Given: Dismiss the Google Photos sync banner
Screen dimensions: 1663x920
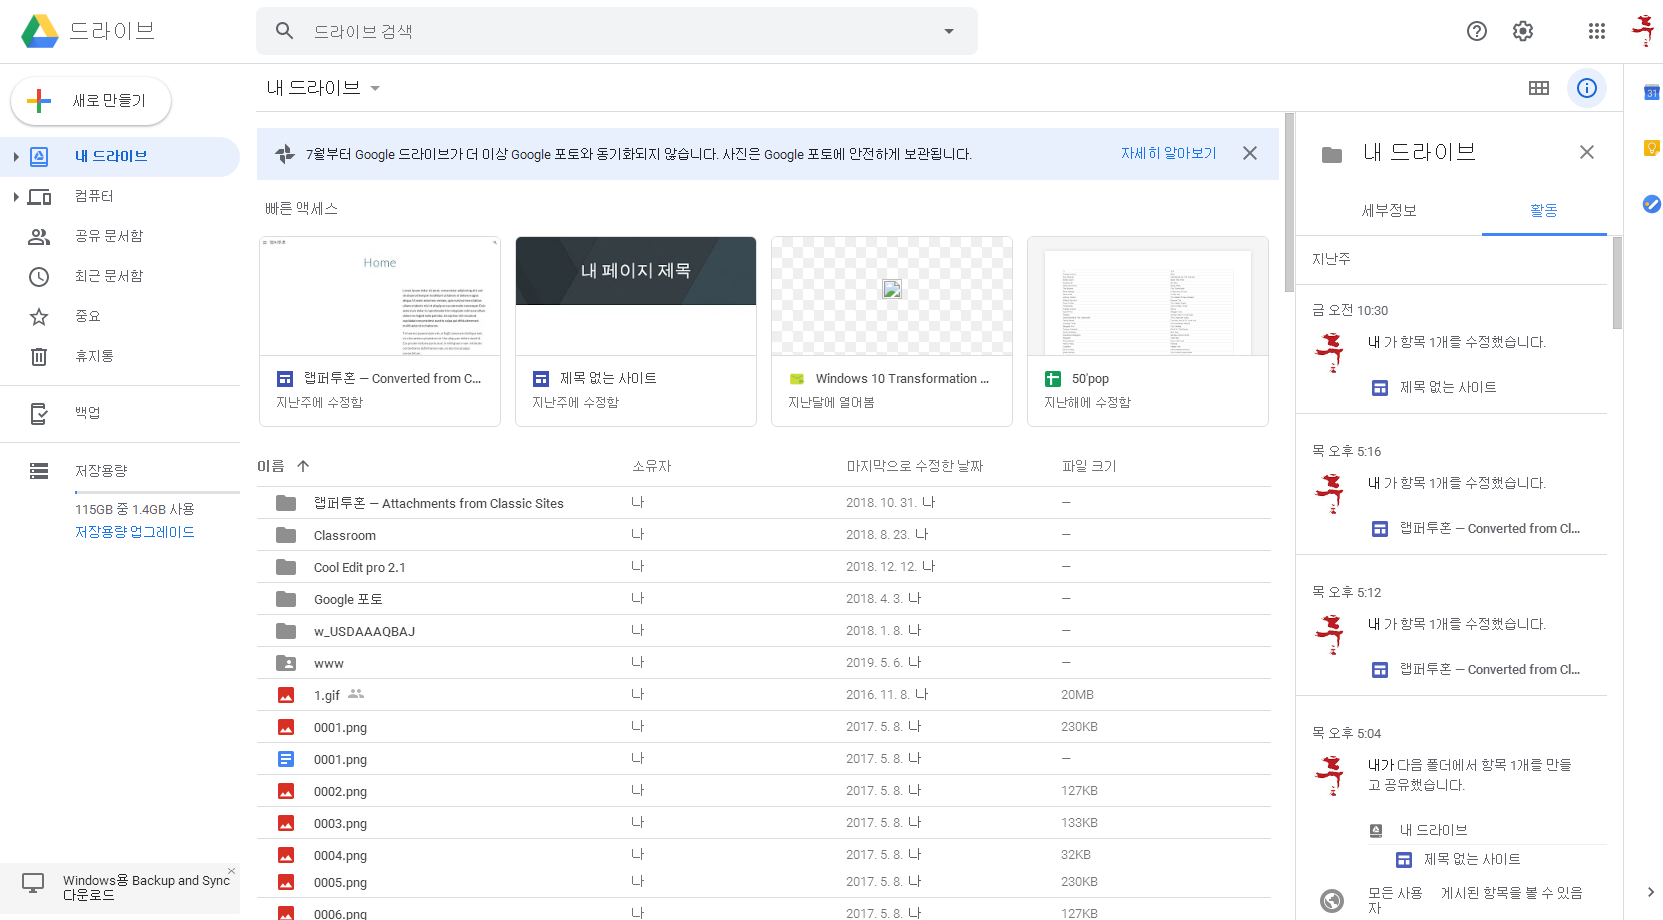Looking at the screenshot, I should [1250, 153].
